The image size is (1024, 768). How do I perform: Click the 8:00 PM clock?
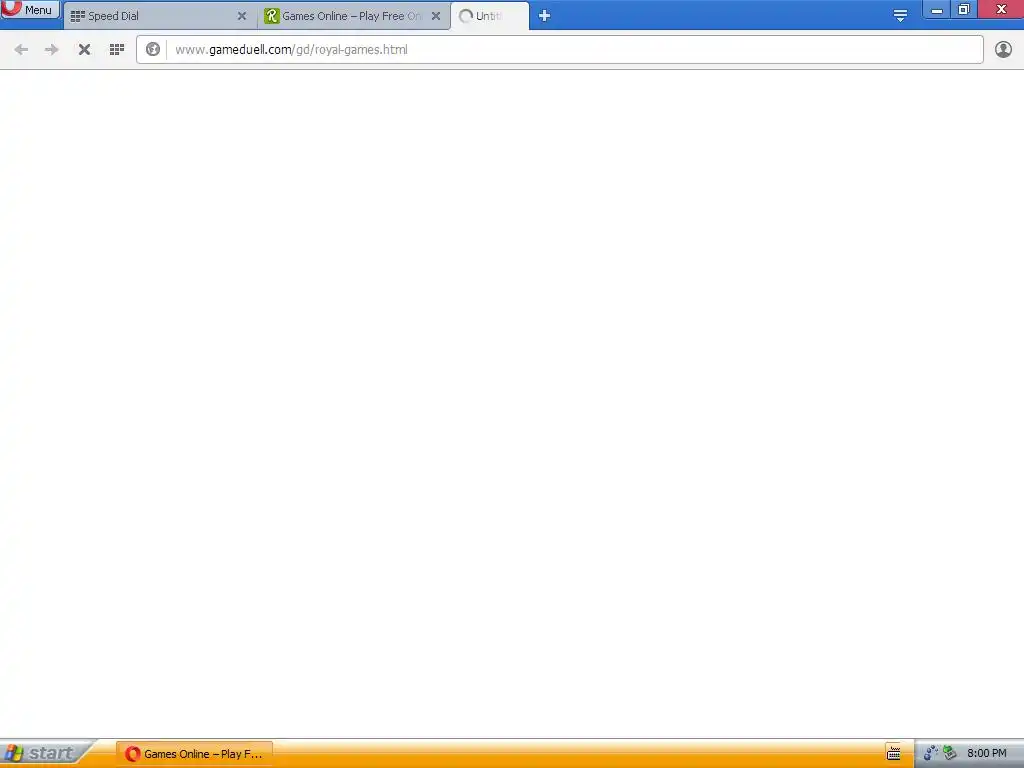pos(987,753)
